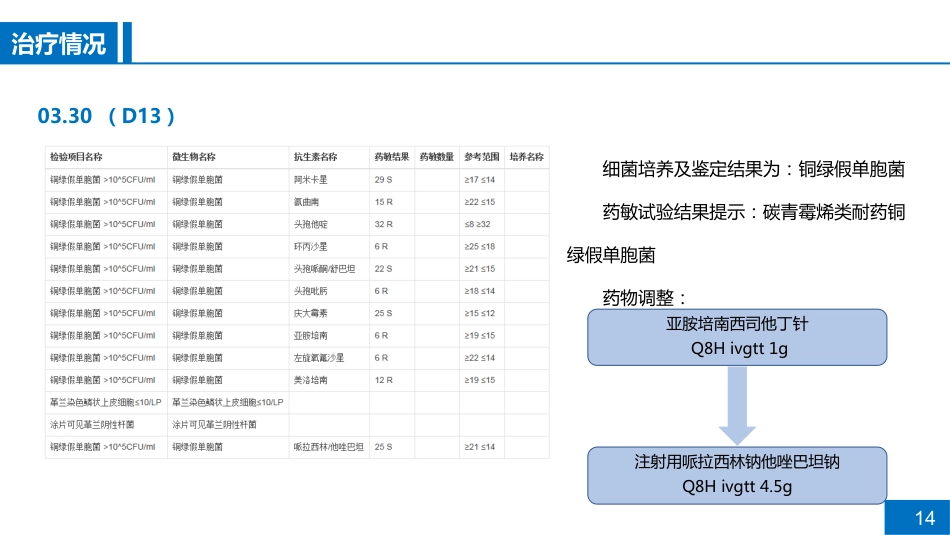950x535 pixels.
Task: Click the reference range ≥22 ≤14
Action: tap(480, 358)
